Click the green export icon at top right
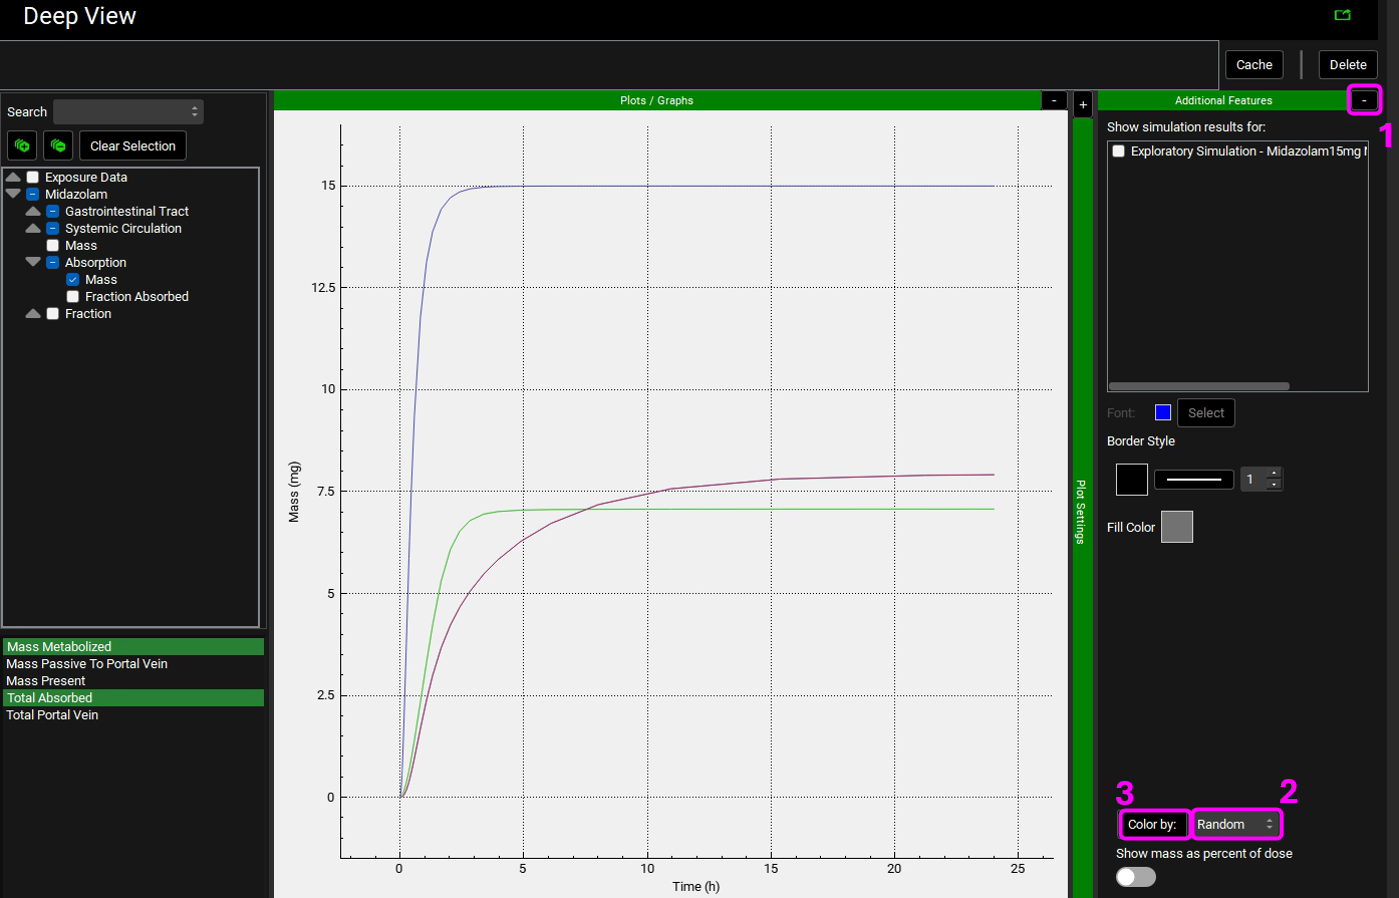The height and width of the screenshot is (898, 1399). 1342,15
